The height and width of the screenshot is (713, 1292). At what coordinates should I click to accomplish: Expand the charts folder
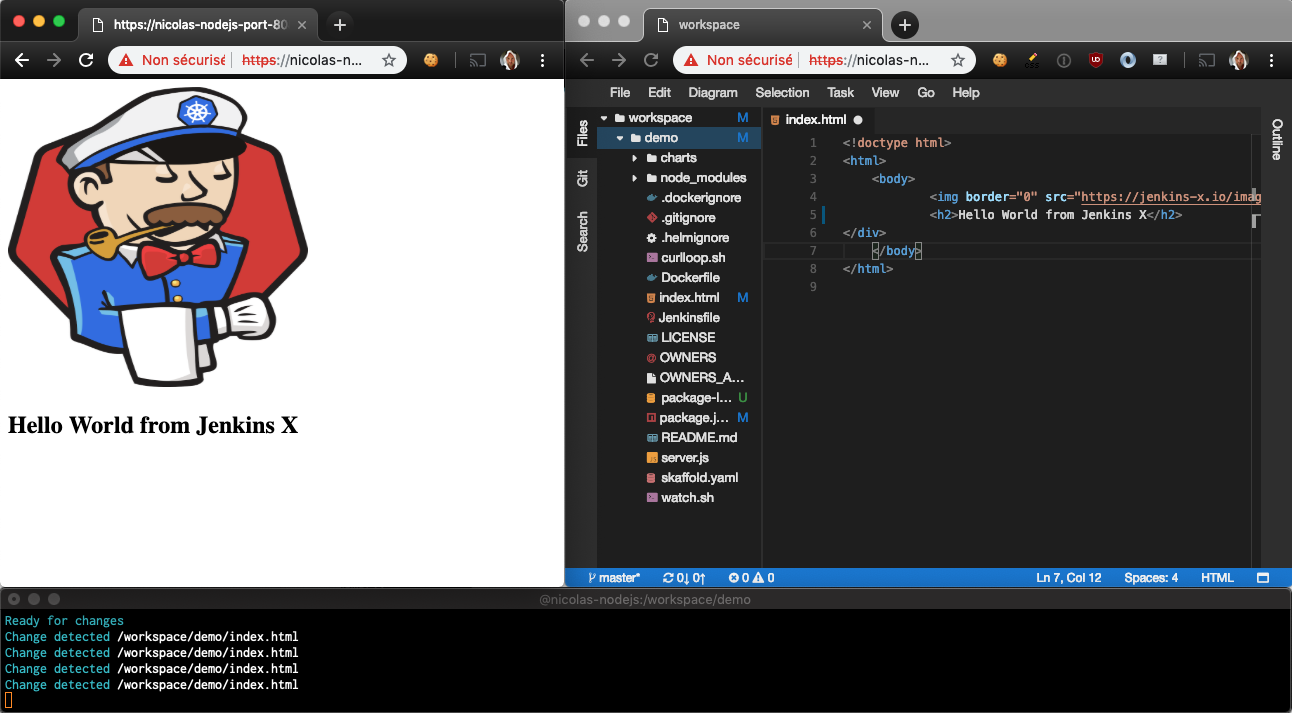[x=635, y=158]
